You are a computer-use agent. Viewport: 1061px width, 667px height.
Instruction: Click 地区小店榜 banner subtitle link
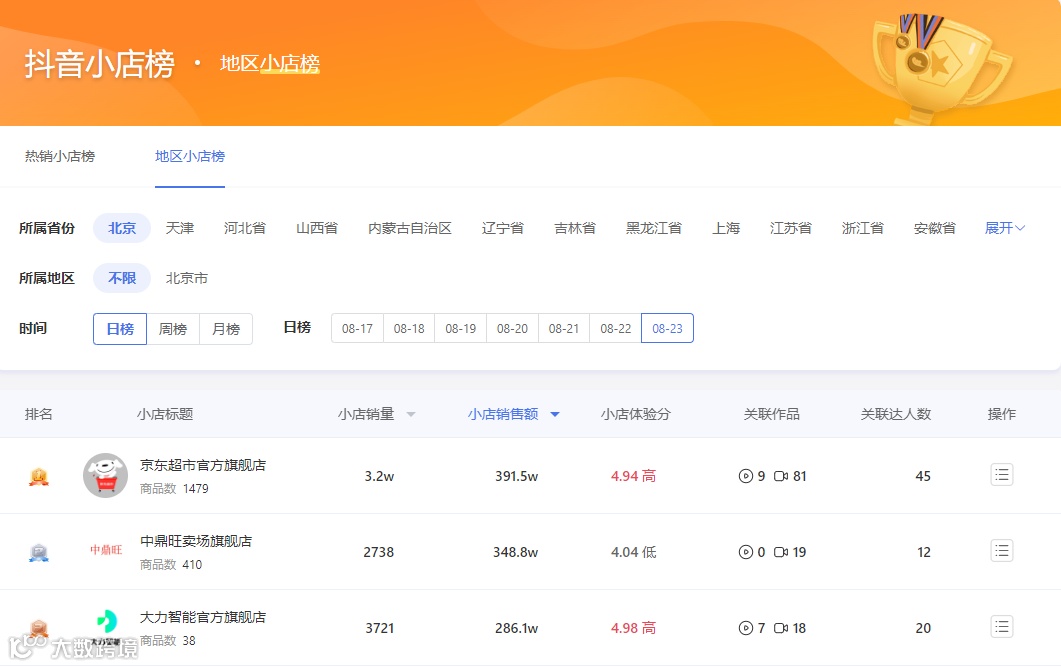[269, 64]
